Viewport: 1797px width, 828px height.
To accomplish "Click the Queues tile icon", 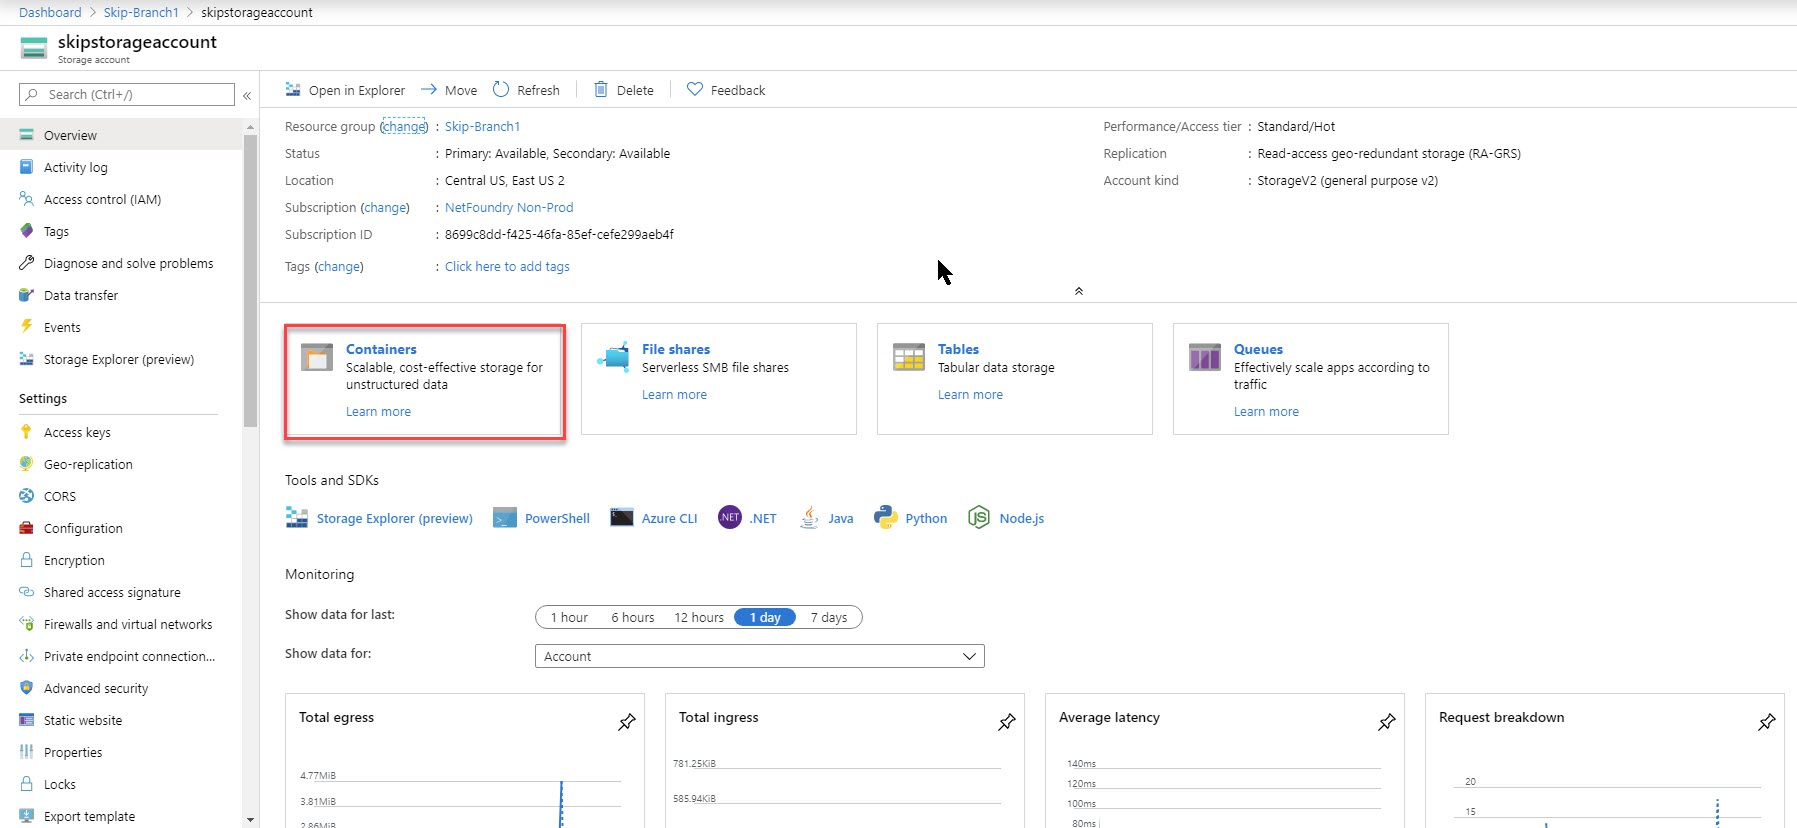I will tap(1205, 357).
